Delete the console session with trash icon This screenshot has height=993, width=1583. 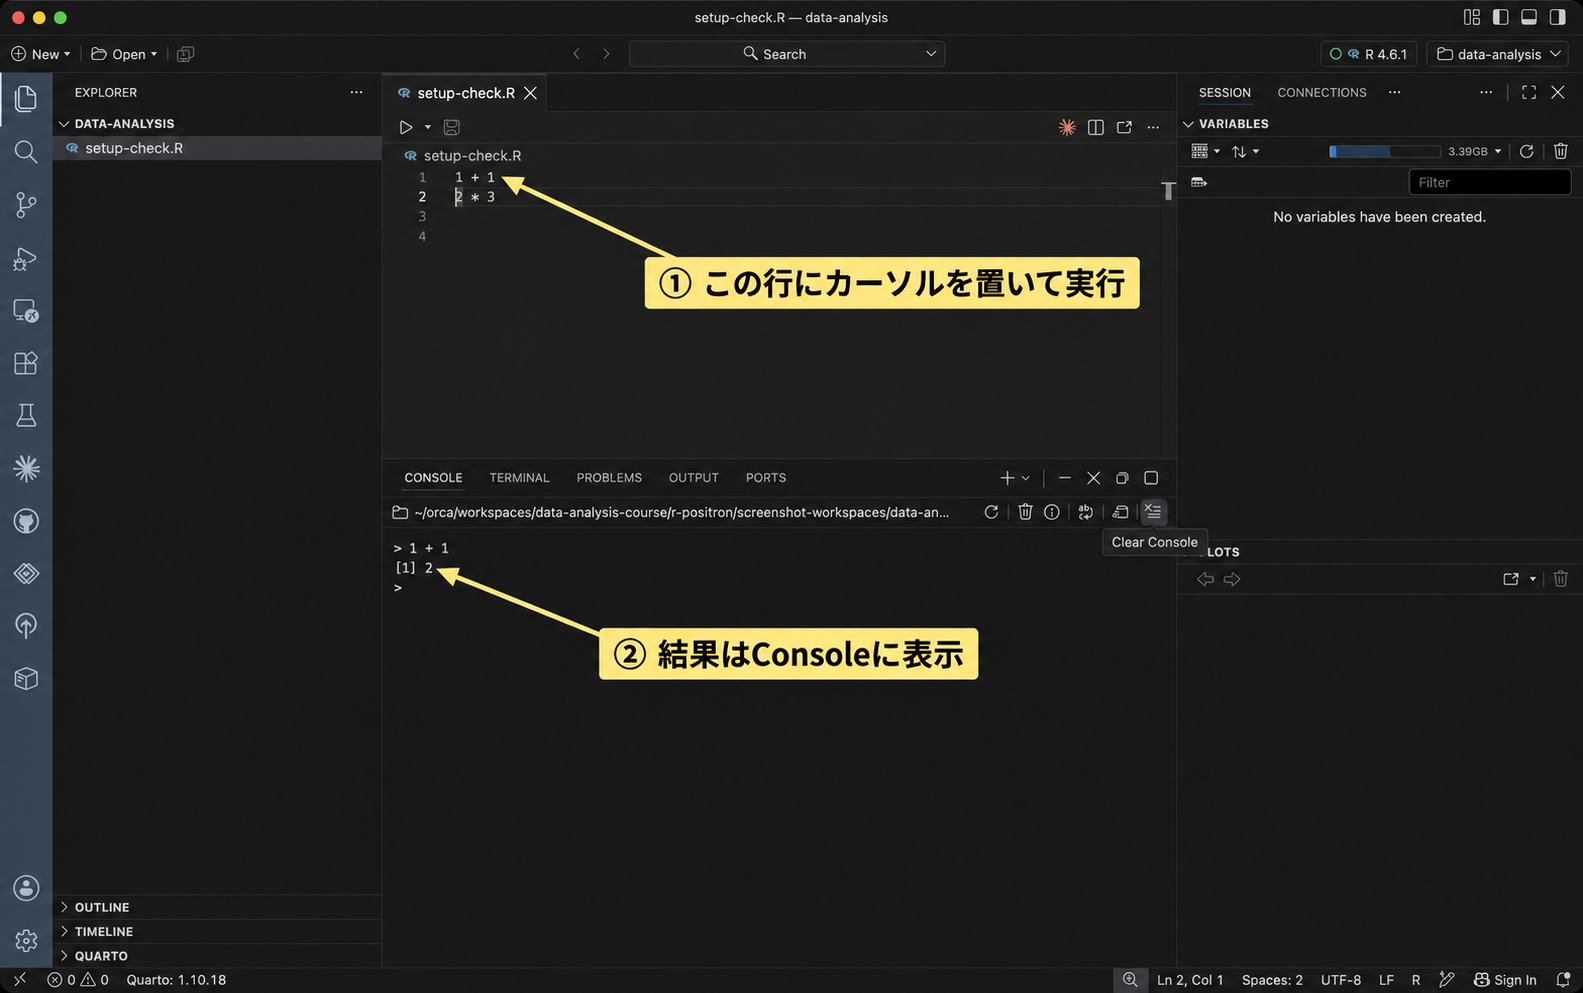pos(1025,512)
